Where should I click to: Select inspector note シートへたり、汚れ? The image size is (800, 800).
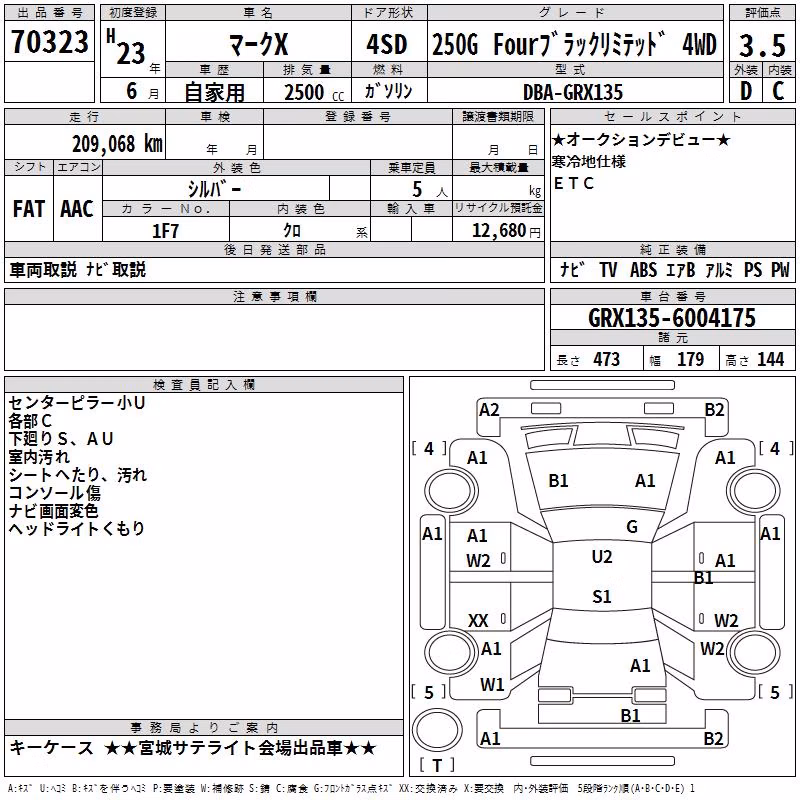tap(78, 475)
